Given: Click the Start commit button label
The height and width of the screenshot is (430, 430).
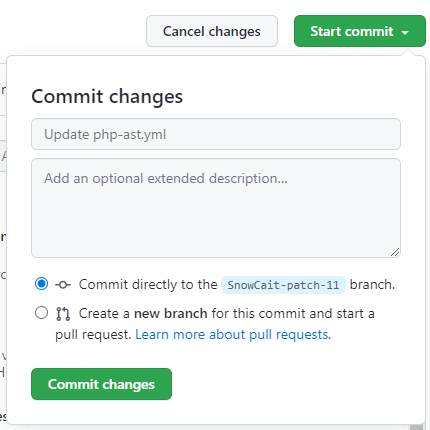Looking at the screenshot, I should click(x=352, y=31).
